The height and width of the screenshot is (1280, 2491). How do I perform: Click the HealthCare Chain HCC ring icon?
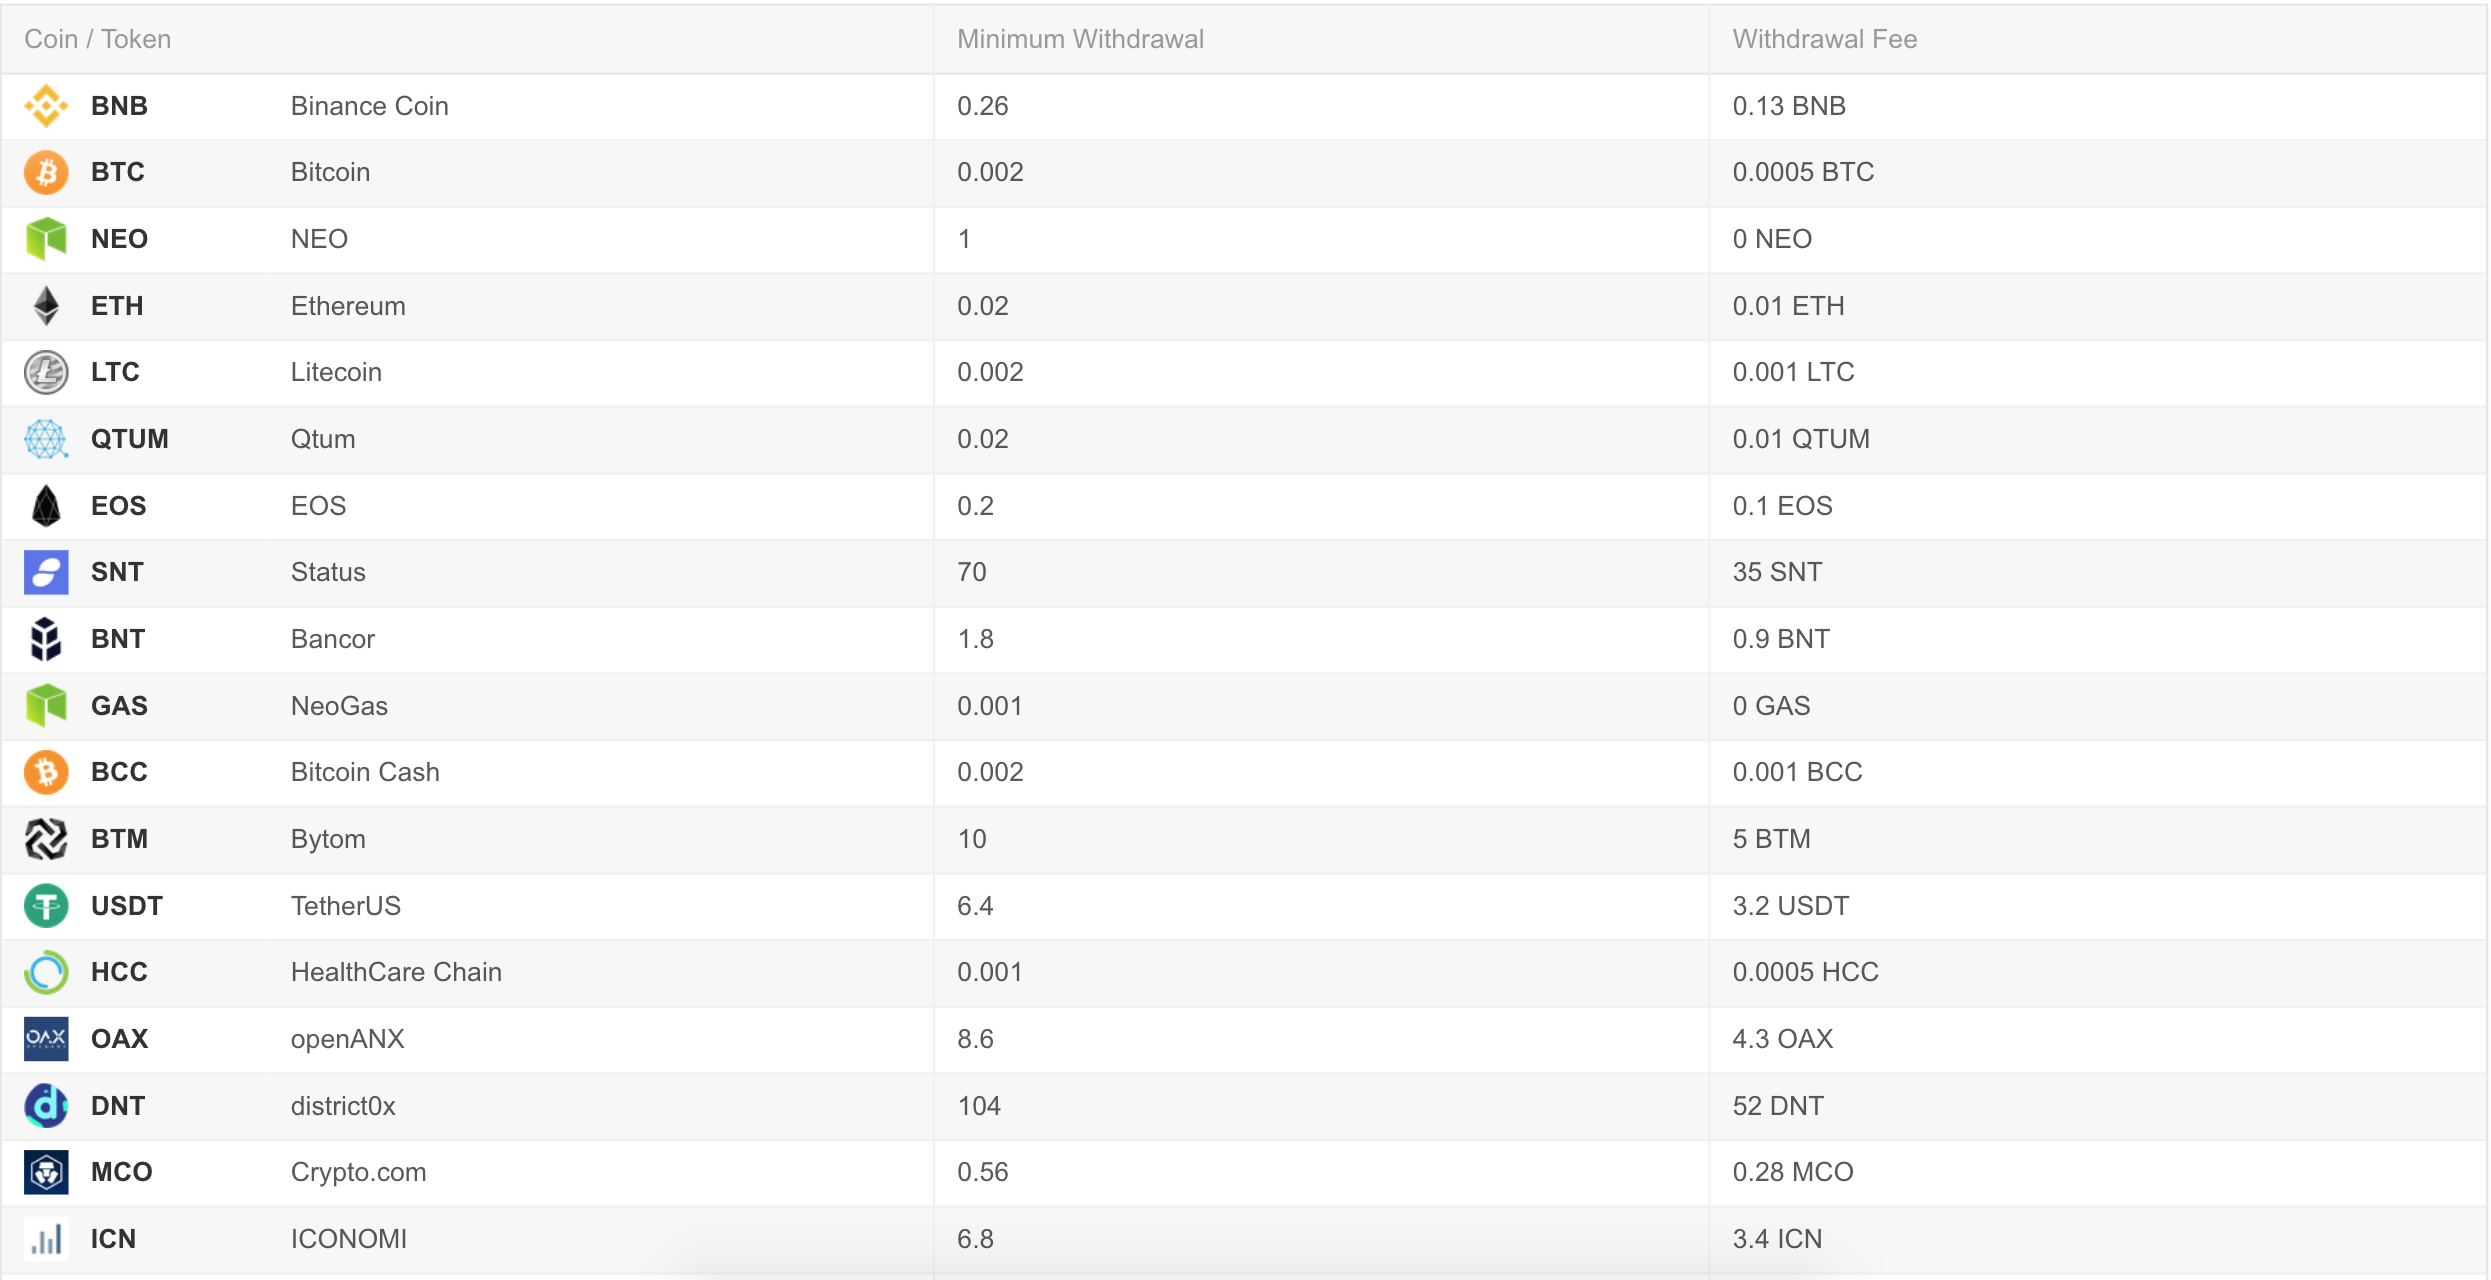(x=46, y=972)
